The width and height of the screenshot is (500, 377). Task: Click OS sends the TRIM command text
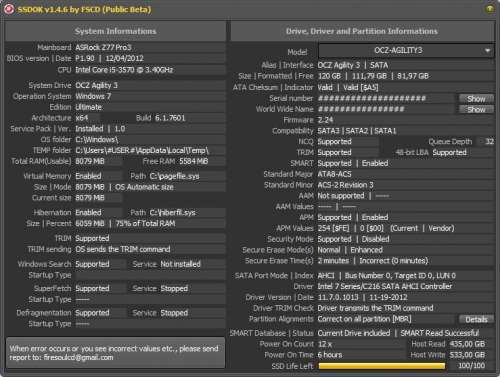(123, 249)
